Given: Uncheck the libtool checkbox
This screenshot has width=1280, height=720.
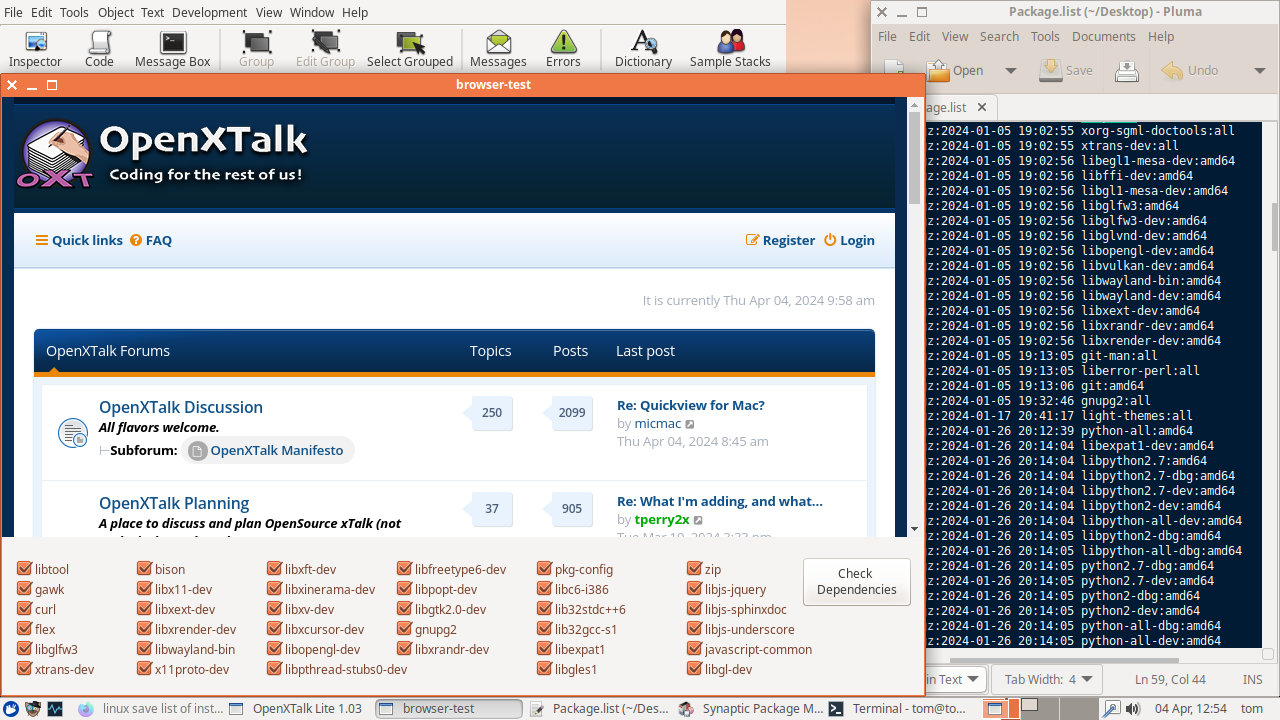Looking at the screenshot, I should (24, 569).
